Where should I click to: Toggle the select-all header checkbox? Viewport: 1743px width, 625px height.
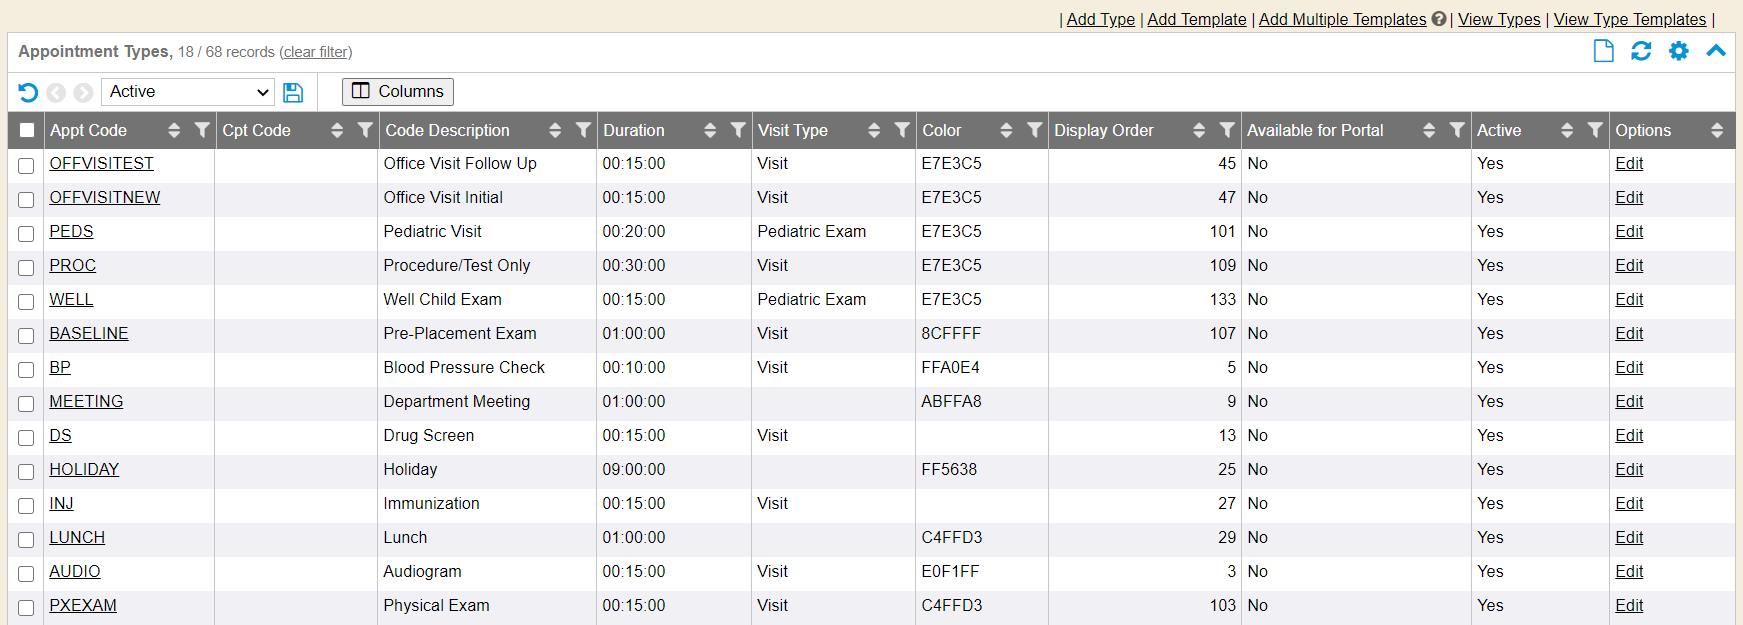click(x=27, y=130)
